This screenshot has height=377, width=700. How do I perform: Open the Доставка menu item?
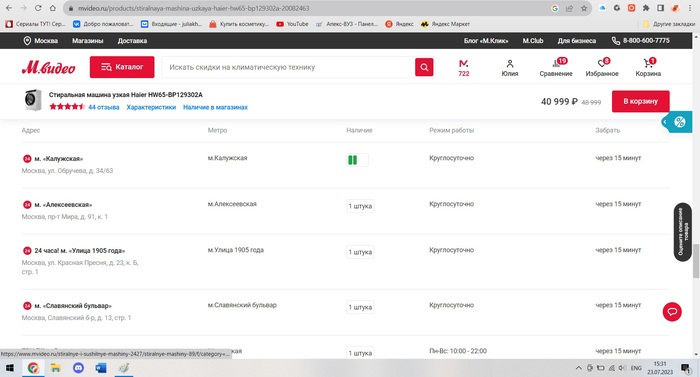pos(132,41)
